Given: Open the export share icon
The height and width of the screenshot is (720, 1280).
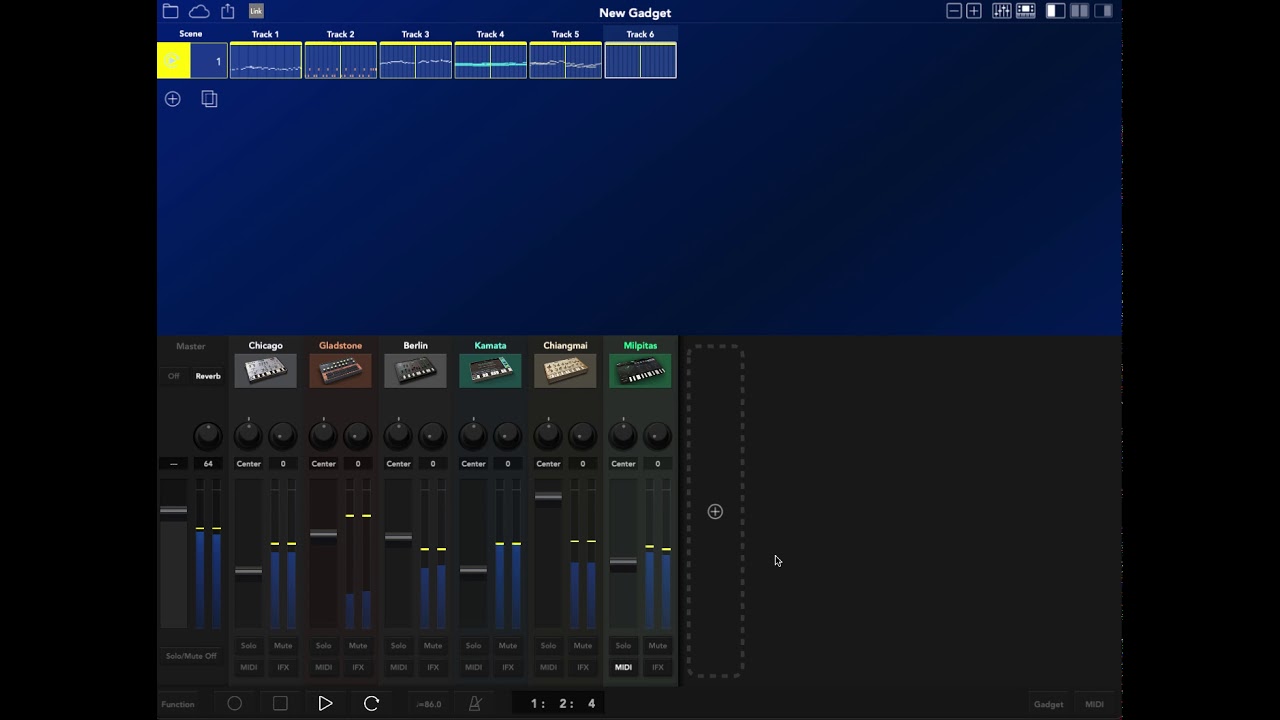Looking at the screenshot, I should (x=228, y=11).
